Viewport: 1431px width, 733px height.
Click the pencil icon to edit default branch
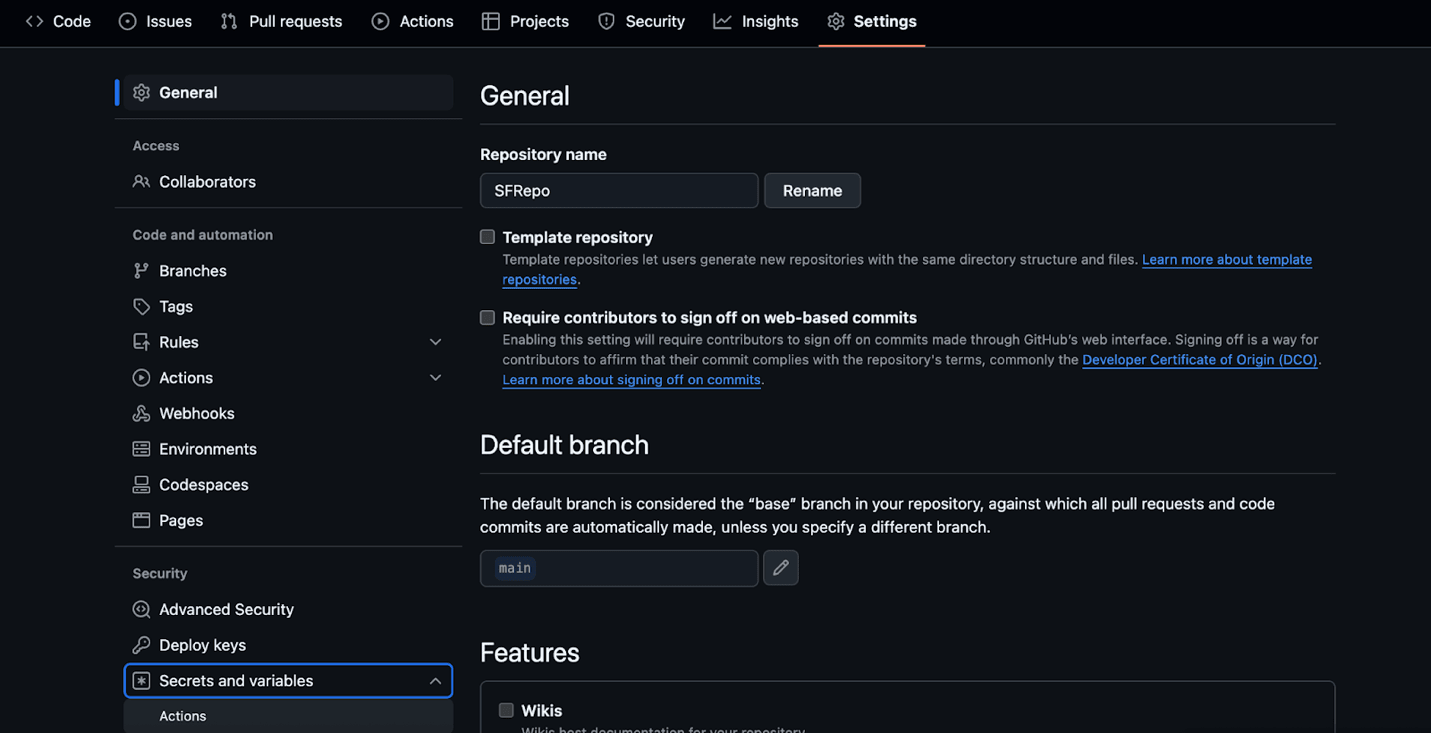780,568
